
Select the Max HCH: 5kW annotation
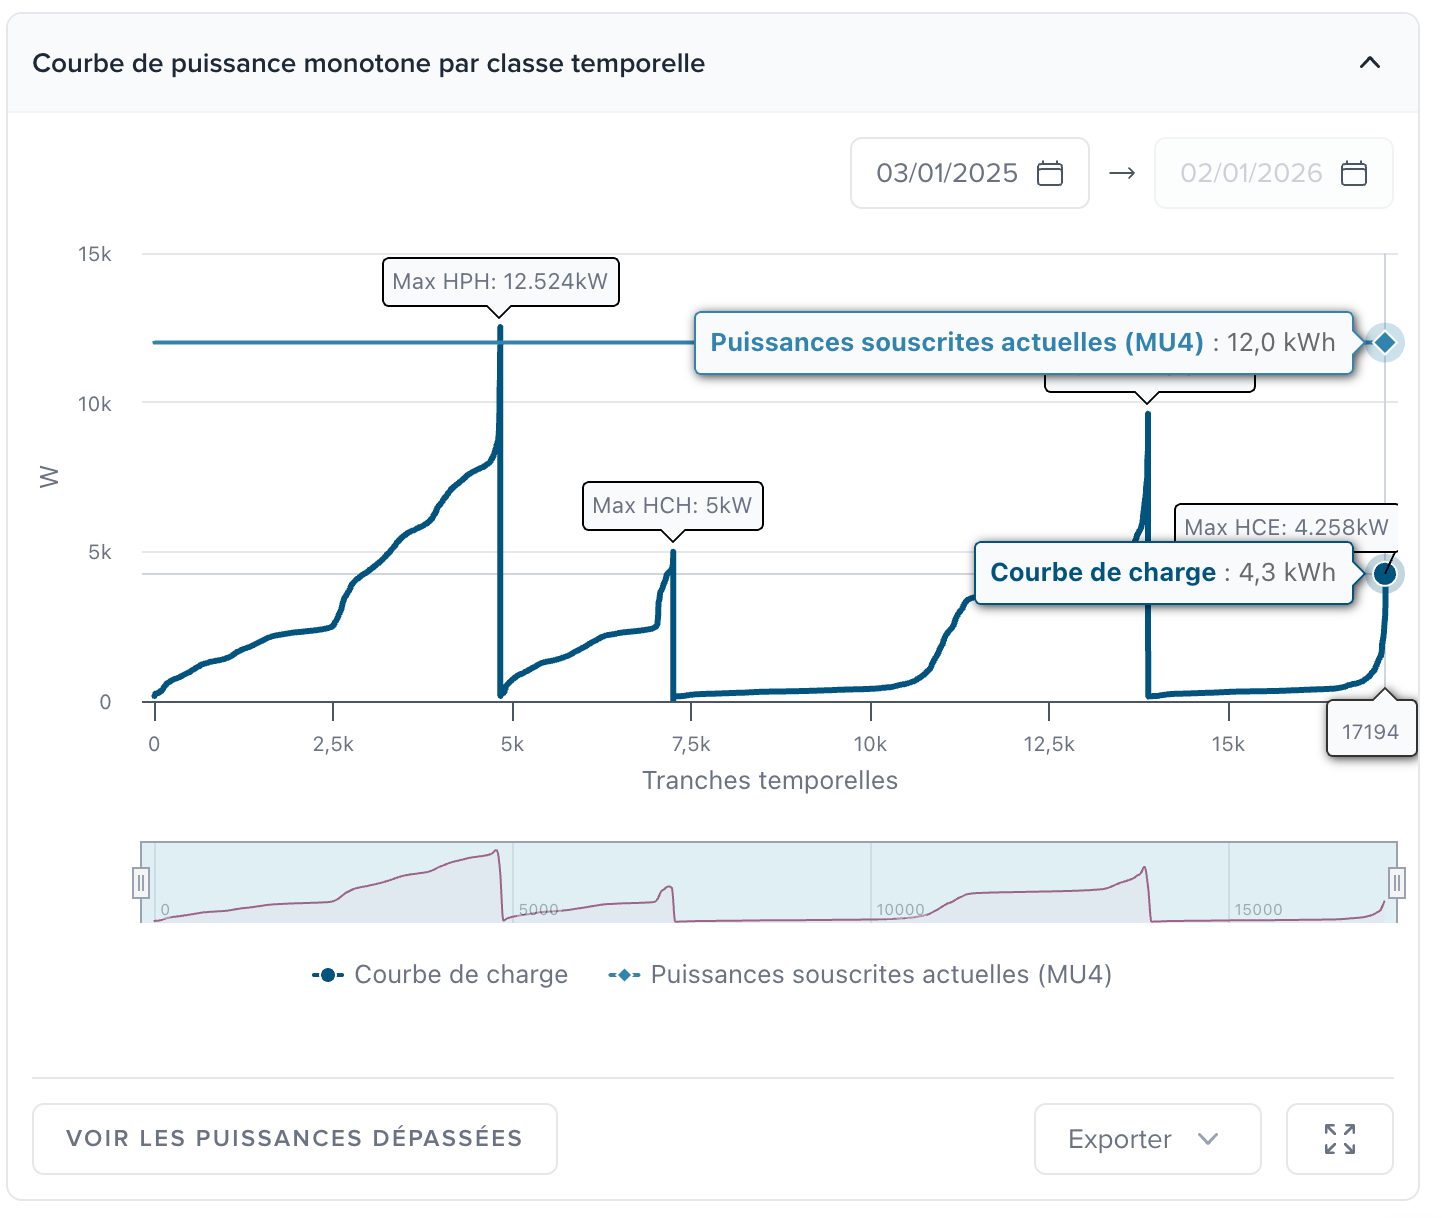click(x=673, y=506)
